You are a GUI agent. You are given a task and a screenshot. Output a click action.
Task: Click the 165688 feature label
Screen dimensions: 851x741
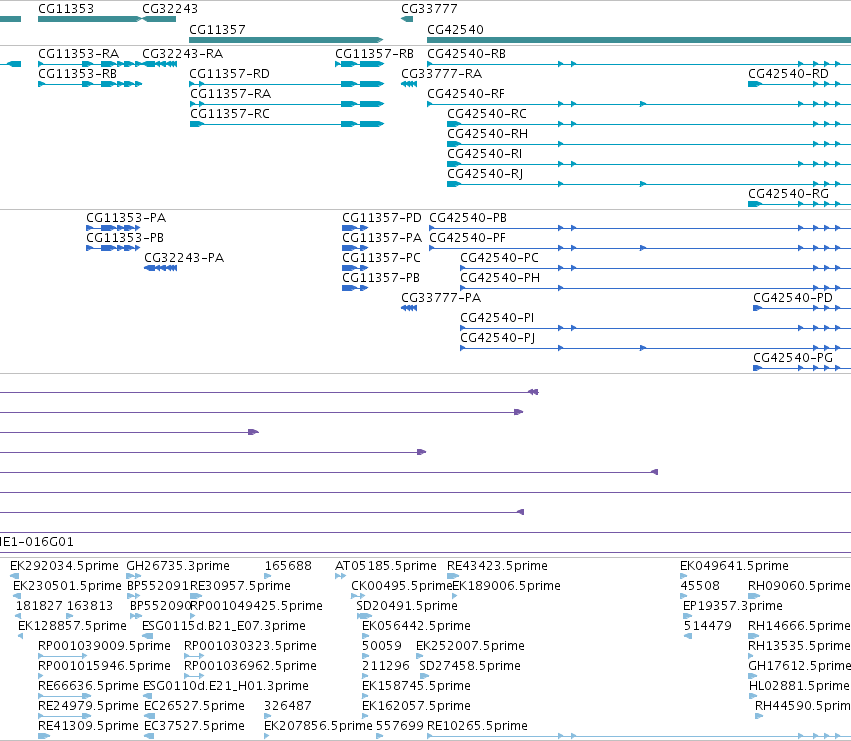pyautogui.click(x=288, y=566)
